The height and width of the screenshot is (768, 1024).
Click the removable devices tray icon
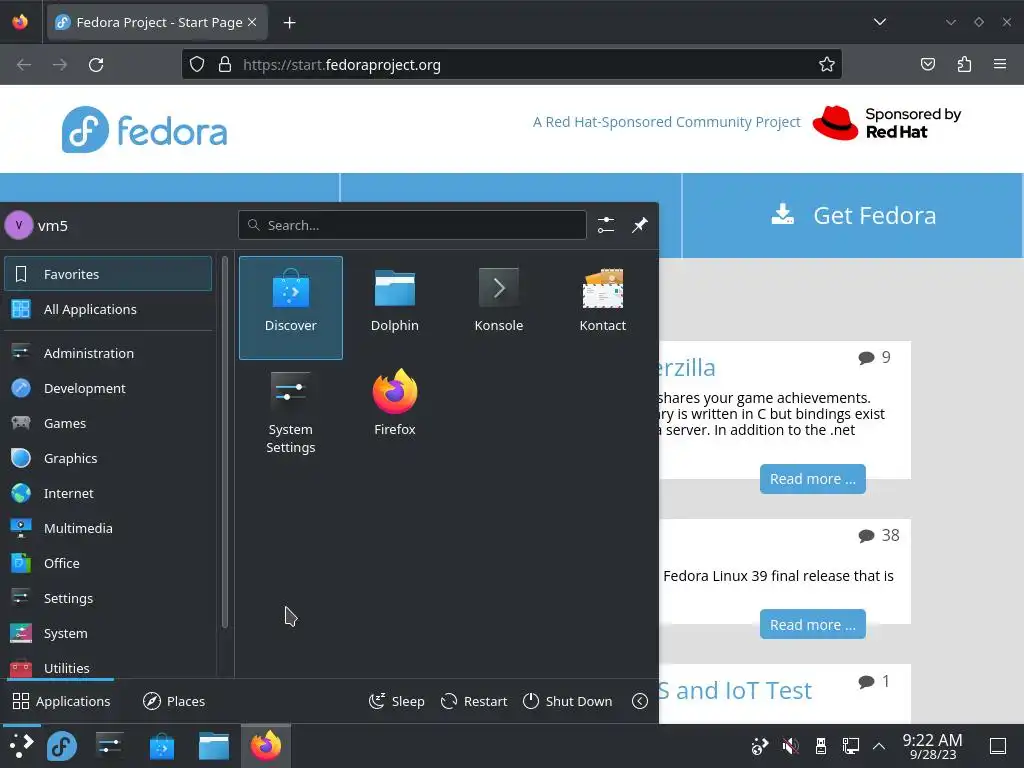pos(821,745)
